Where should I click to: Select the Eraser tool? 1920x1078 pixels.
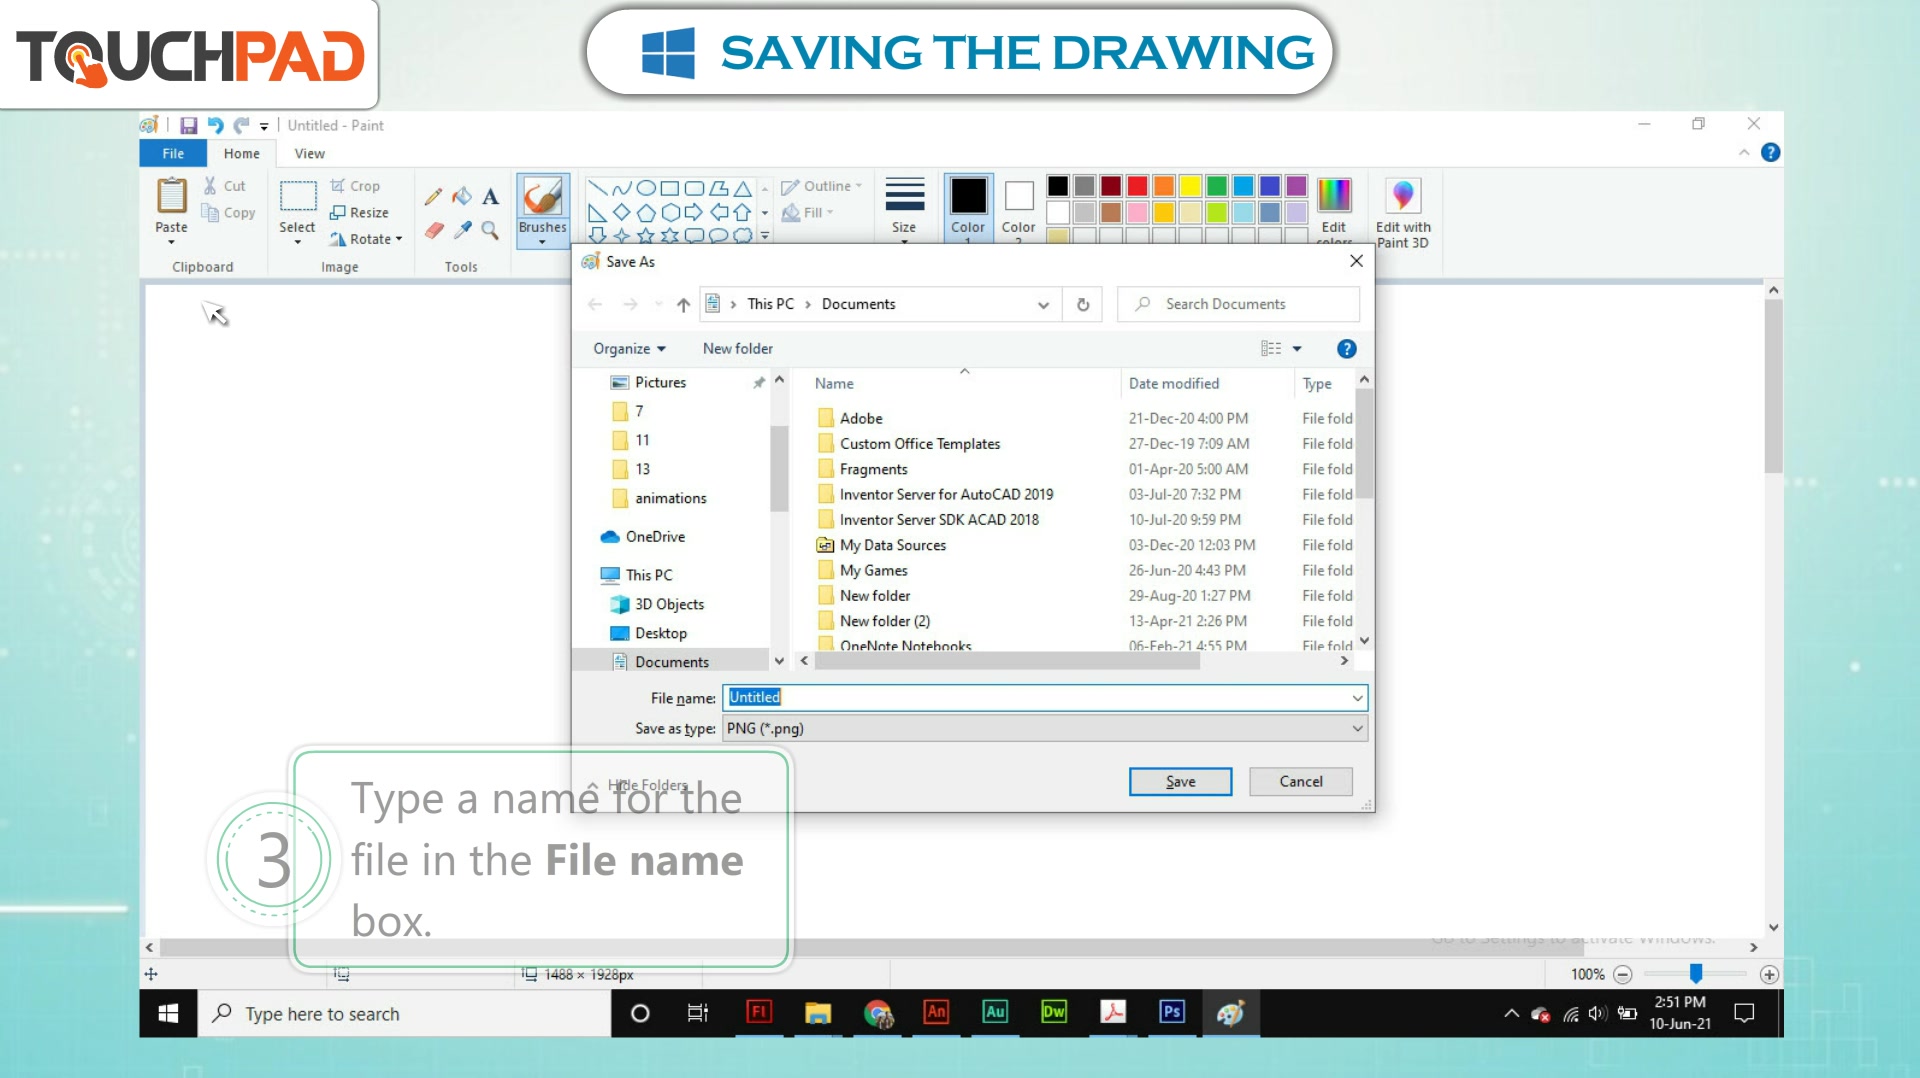click(x=433, y=230)
